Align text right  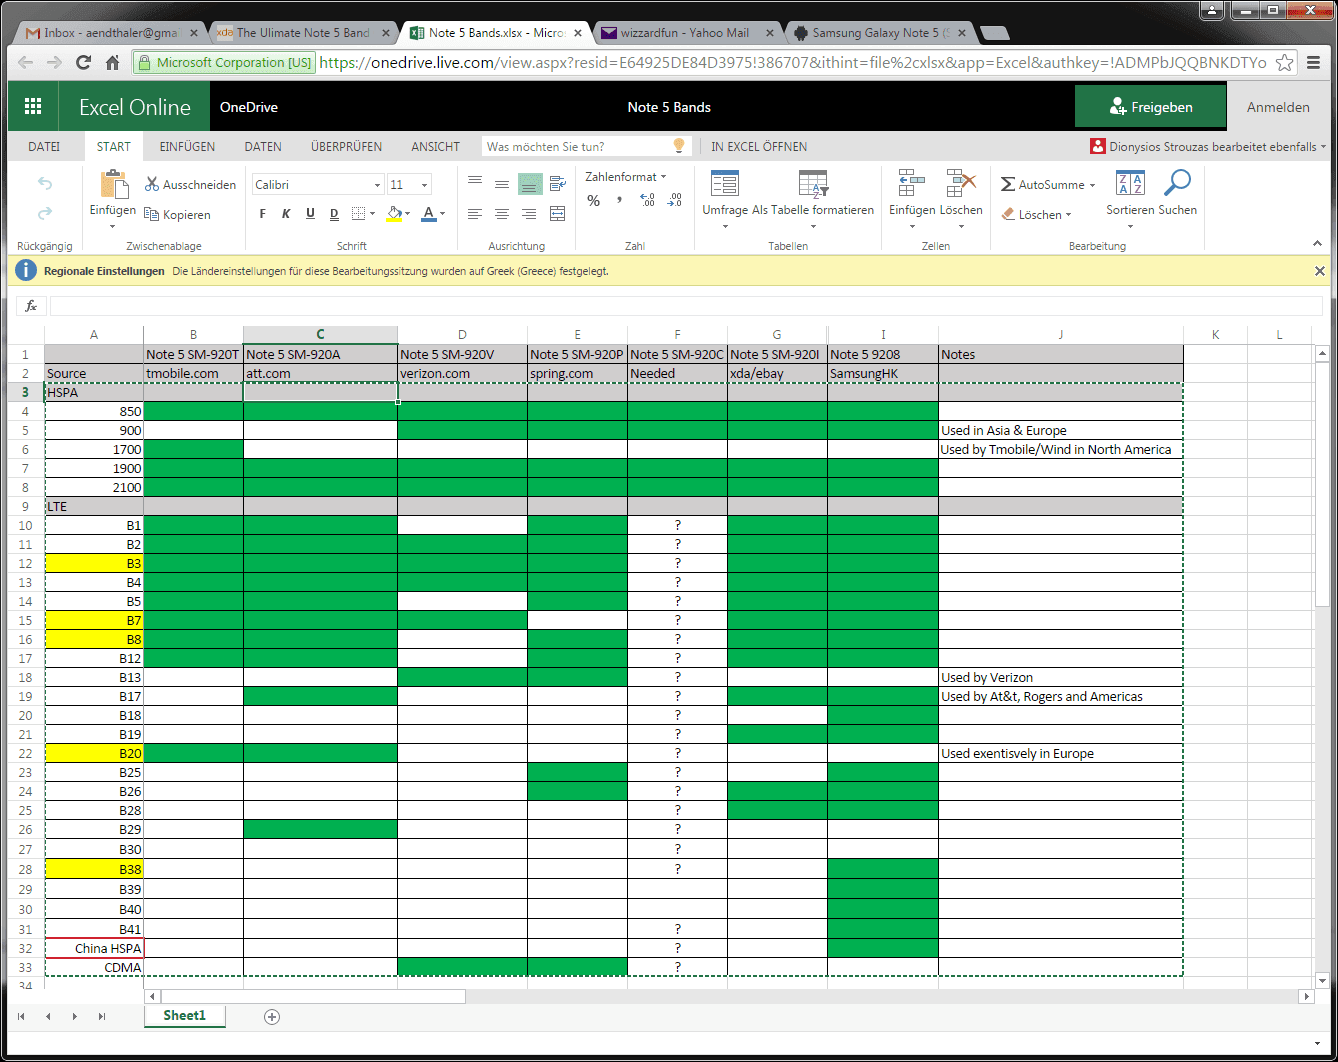[x=529, y=214]
